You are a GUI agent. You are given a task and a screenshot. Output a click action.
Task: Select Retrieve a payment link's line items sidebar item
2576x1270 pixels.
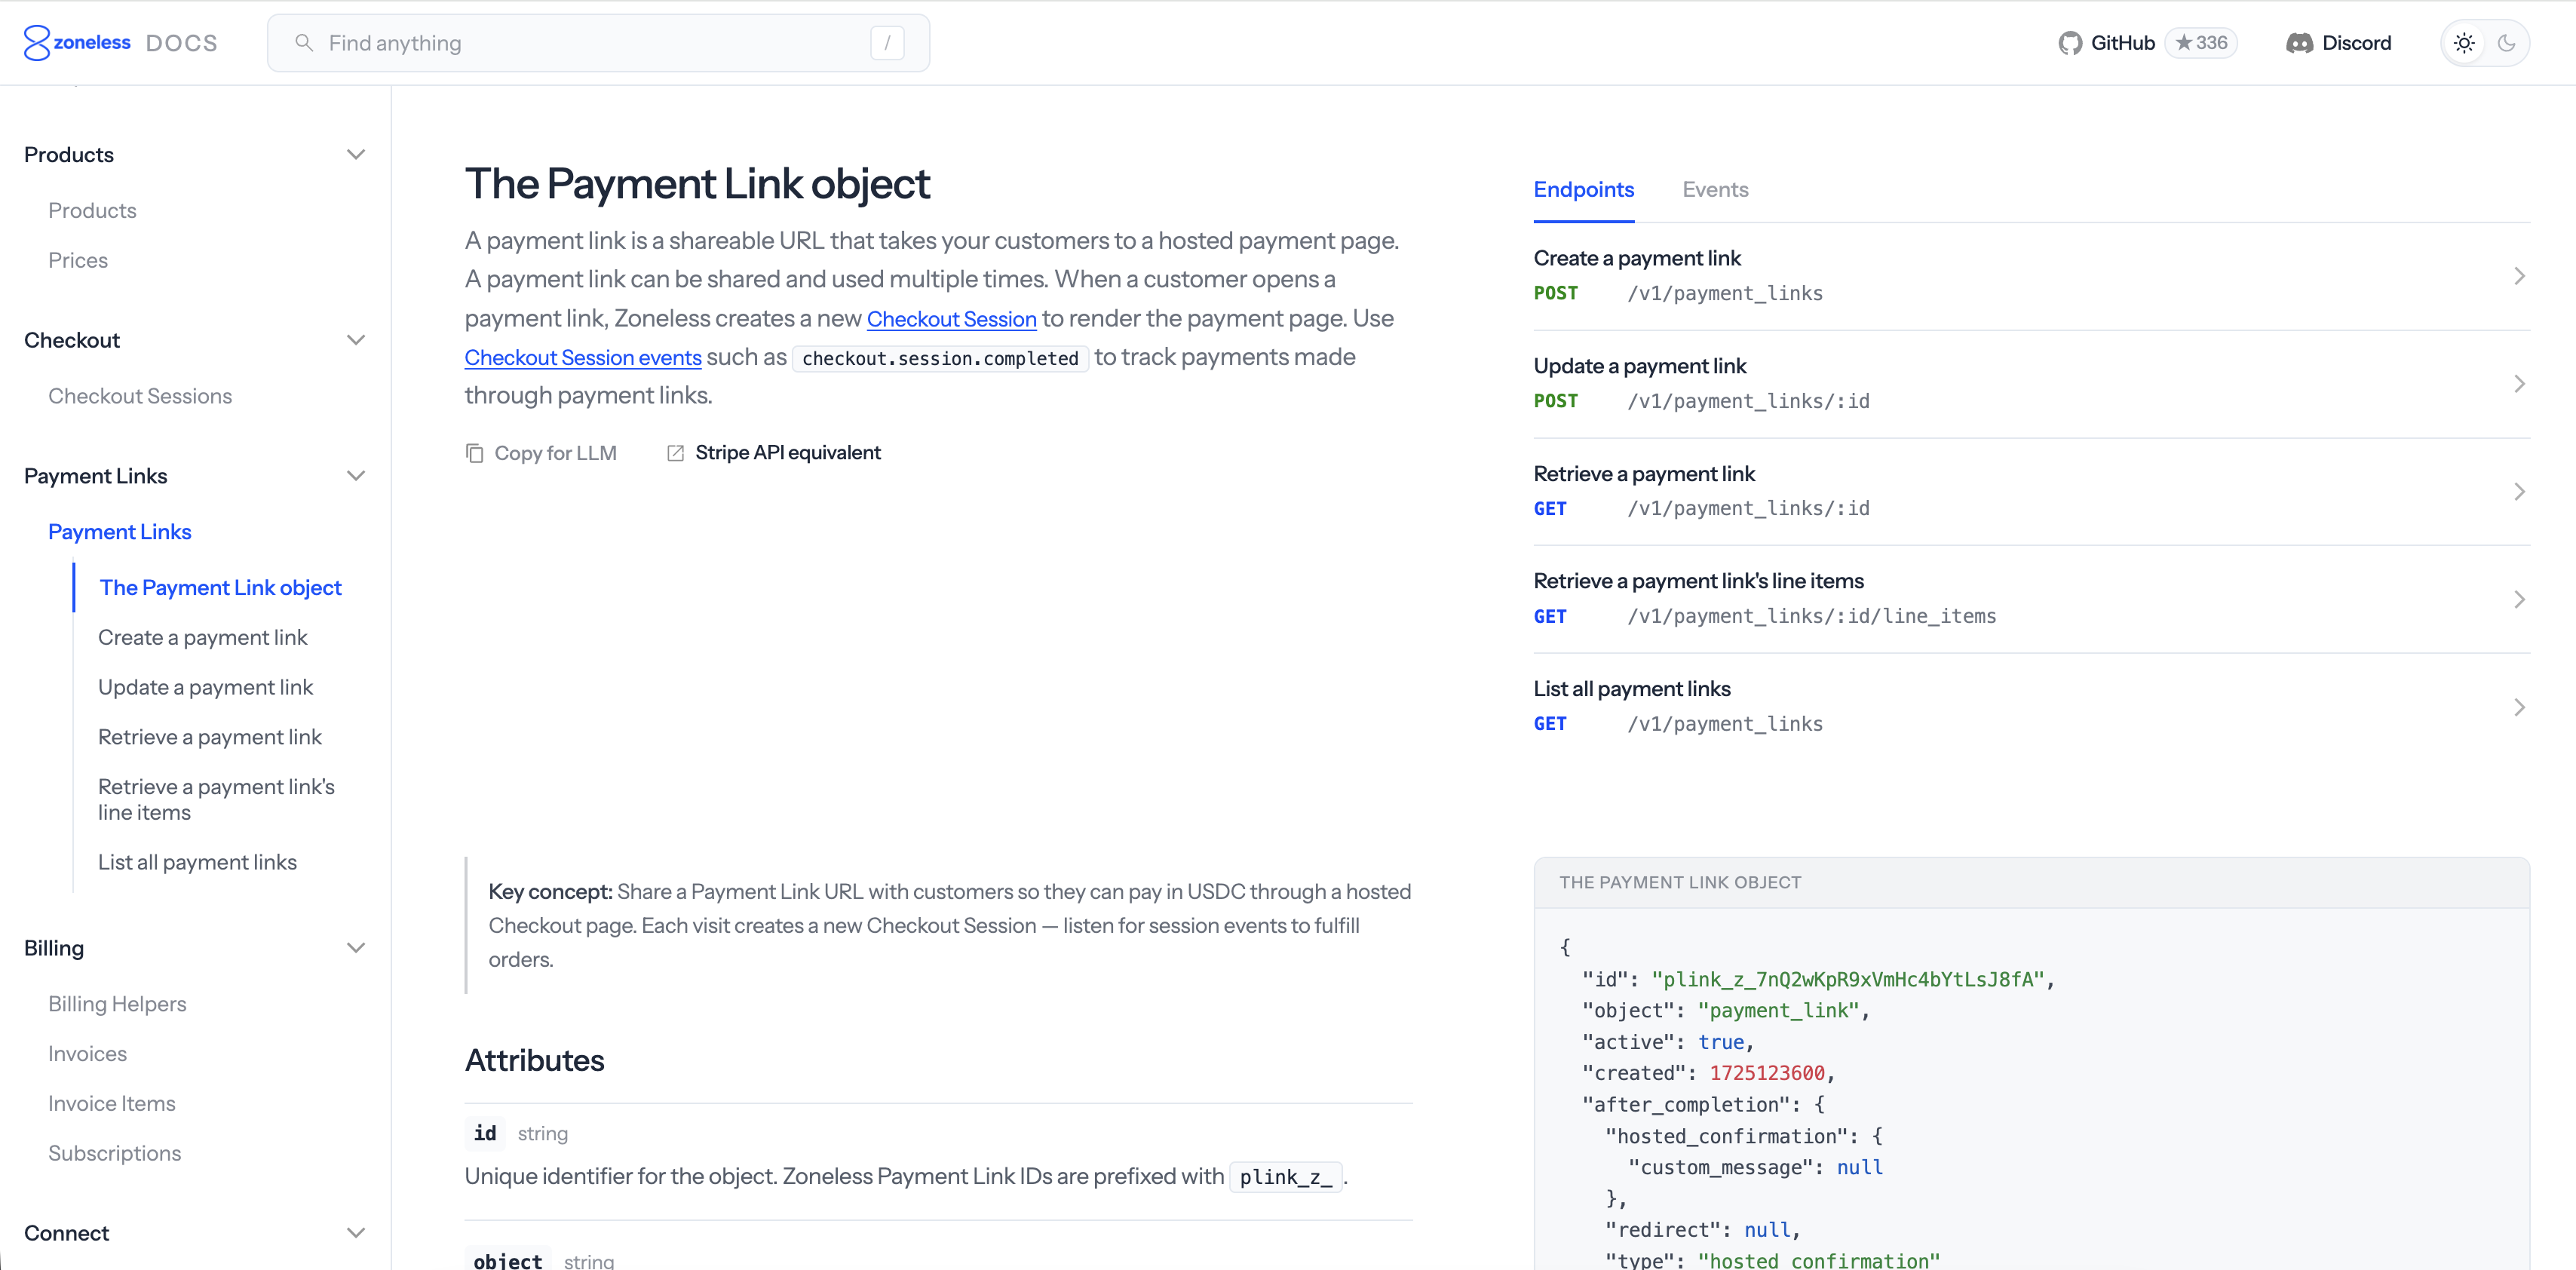pyautogui.click(x=216, y=800)
